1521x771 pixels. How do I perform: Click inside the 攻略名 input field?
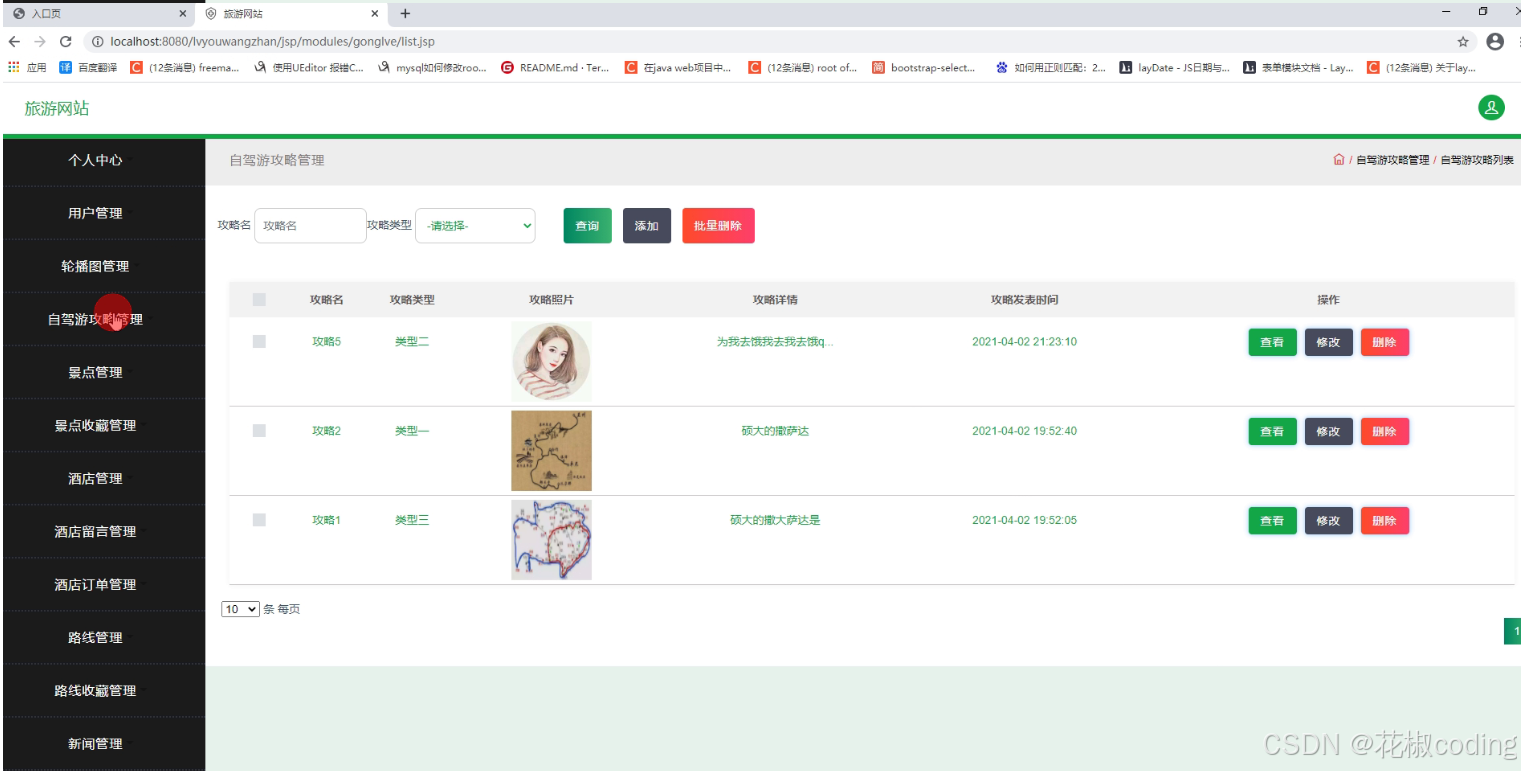click(x=309, y=225)
